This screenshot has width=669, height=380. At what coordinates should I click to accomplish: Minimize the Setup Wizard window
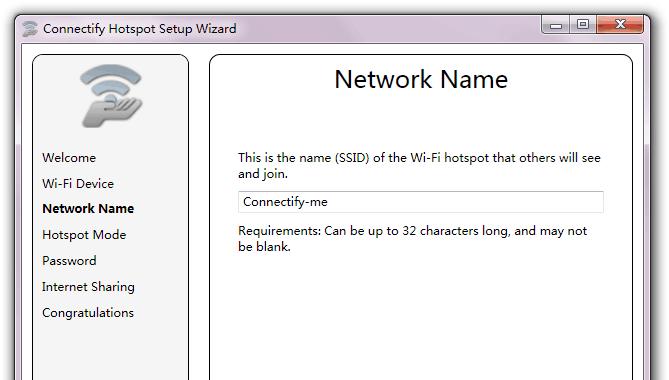pos(556,25)
